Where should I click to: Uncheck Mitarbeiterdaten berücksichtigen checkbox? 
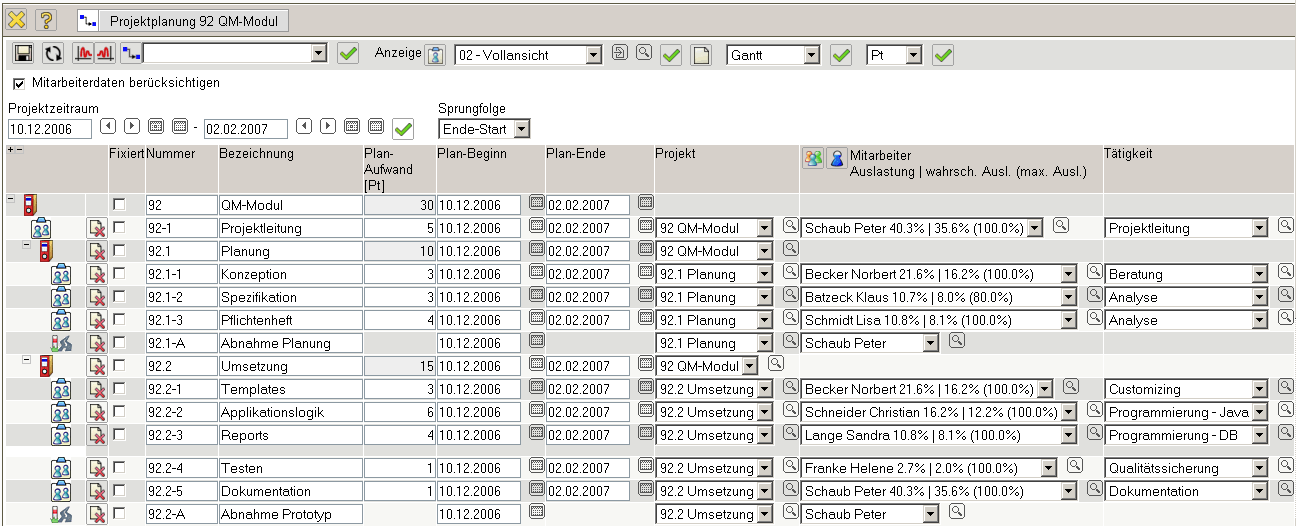19,83
